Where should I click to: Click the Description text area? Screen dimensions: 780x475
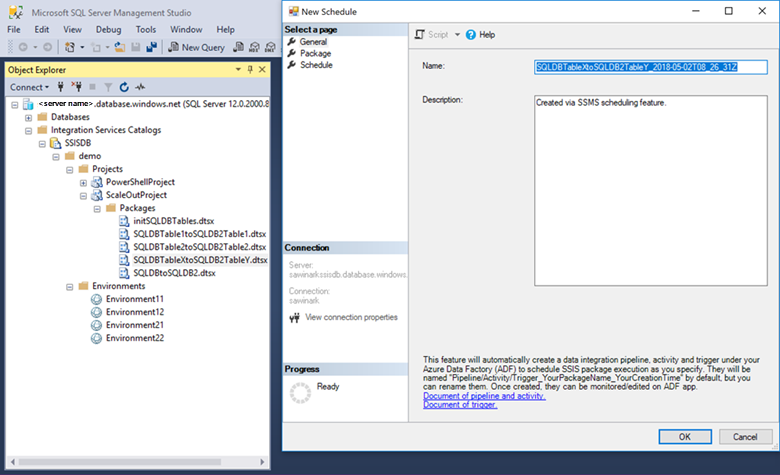coord(651,190)
